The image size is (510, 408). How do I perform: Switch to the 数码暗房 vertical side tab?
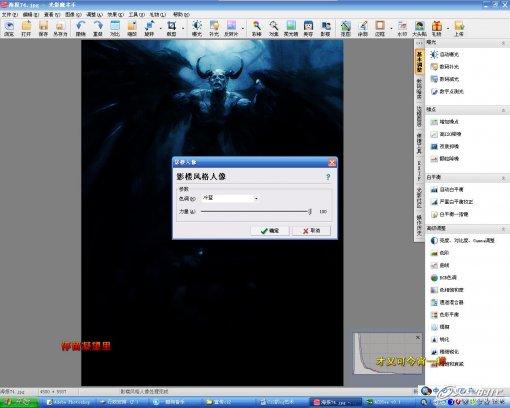[x=419, y=89]
